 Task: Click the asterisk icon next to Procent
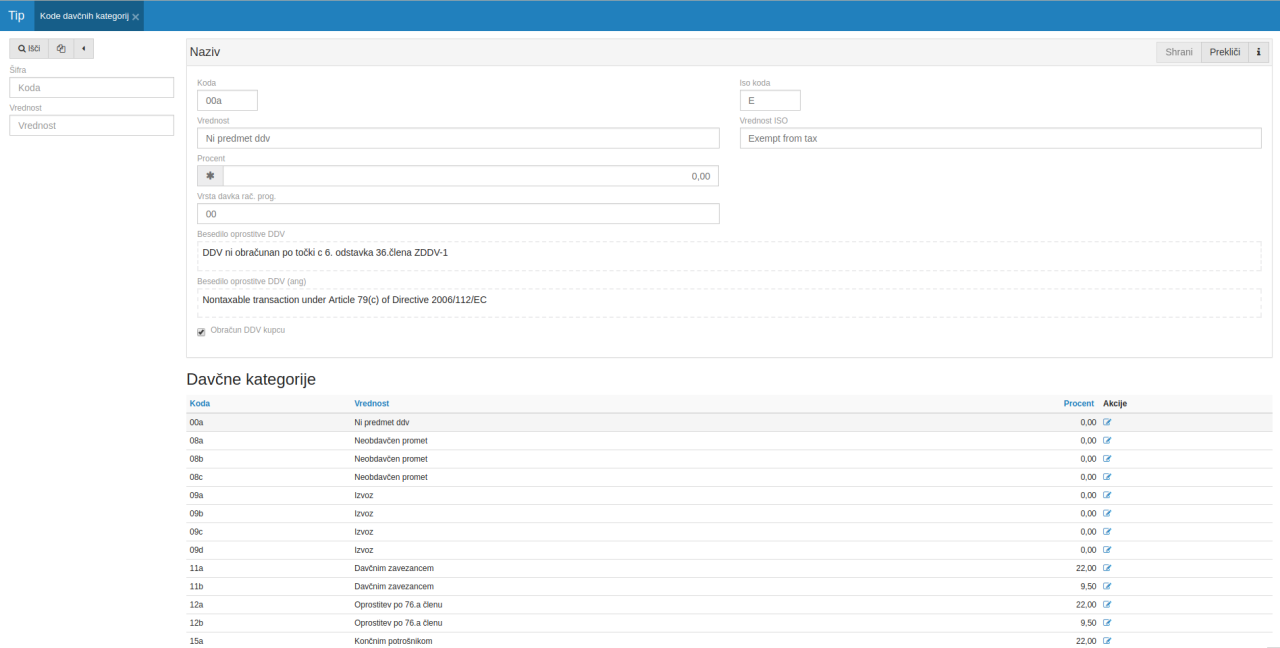[x=210, y=176]
